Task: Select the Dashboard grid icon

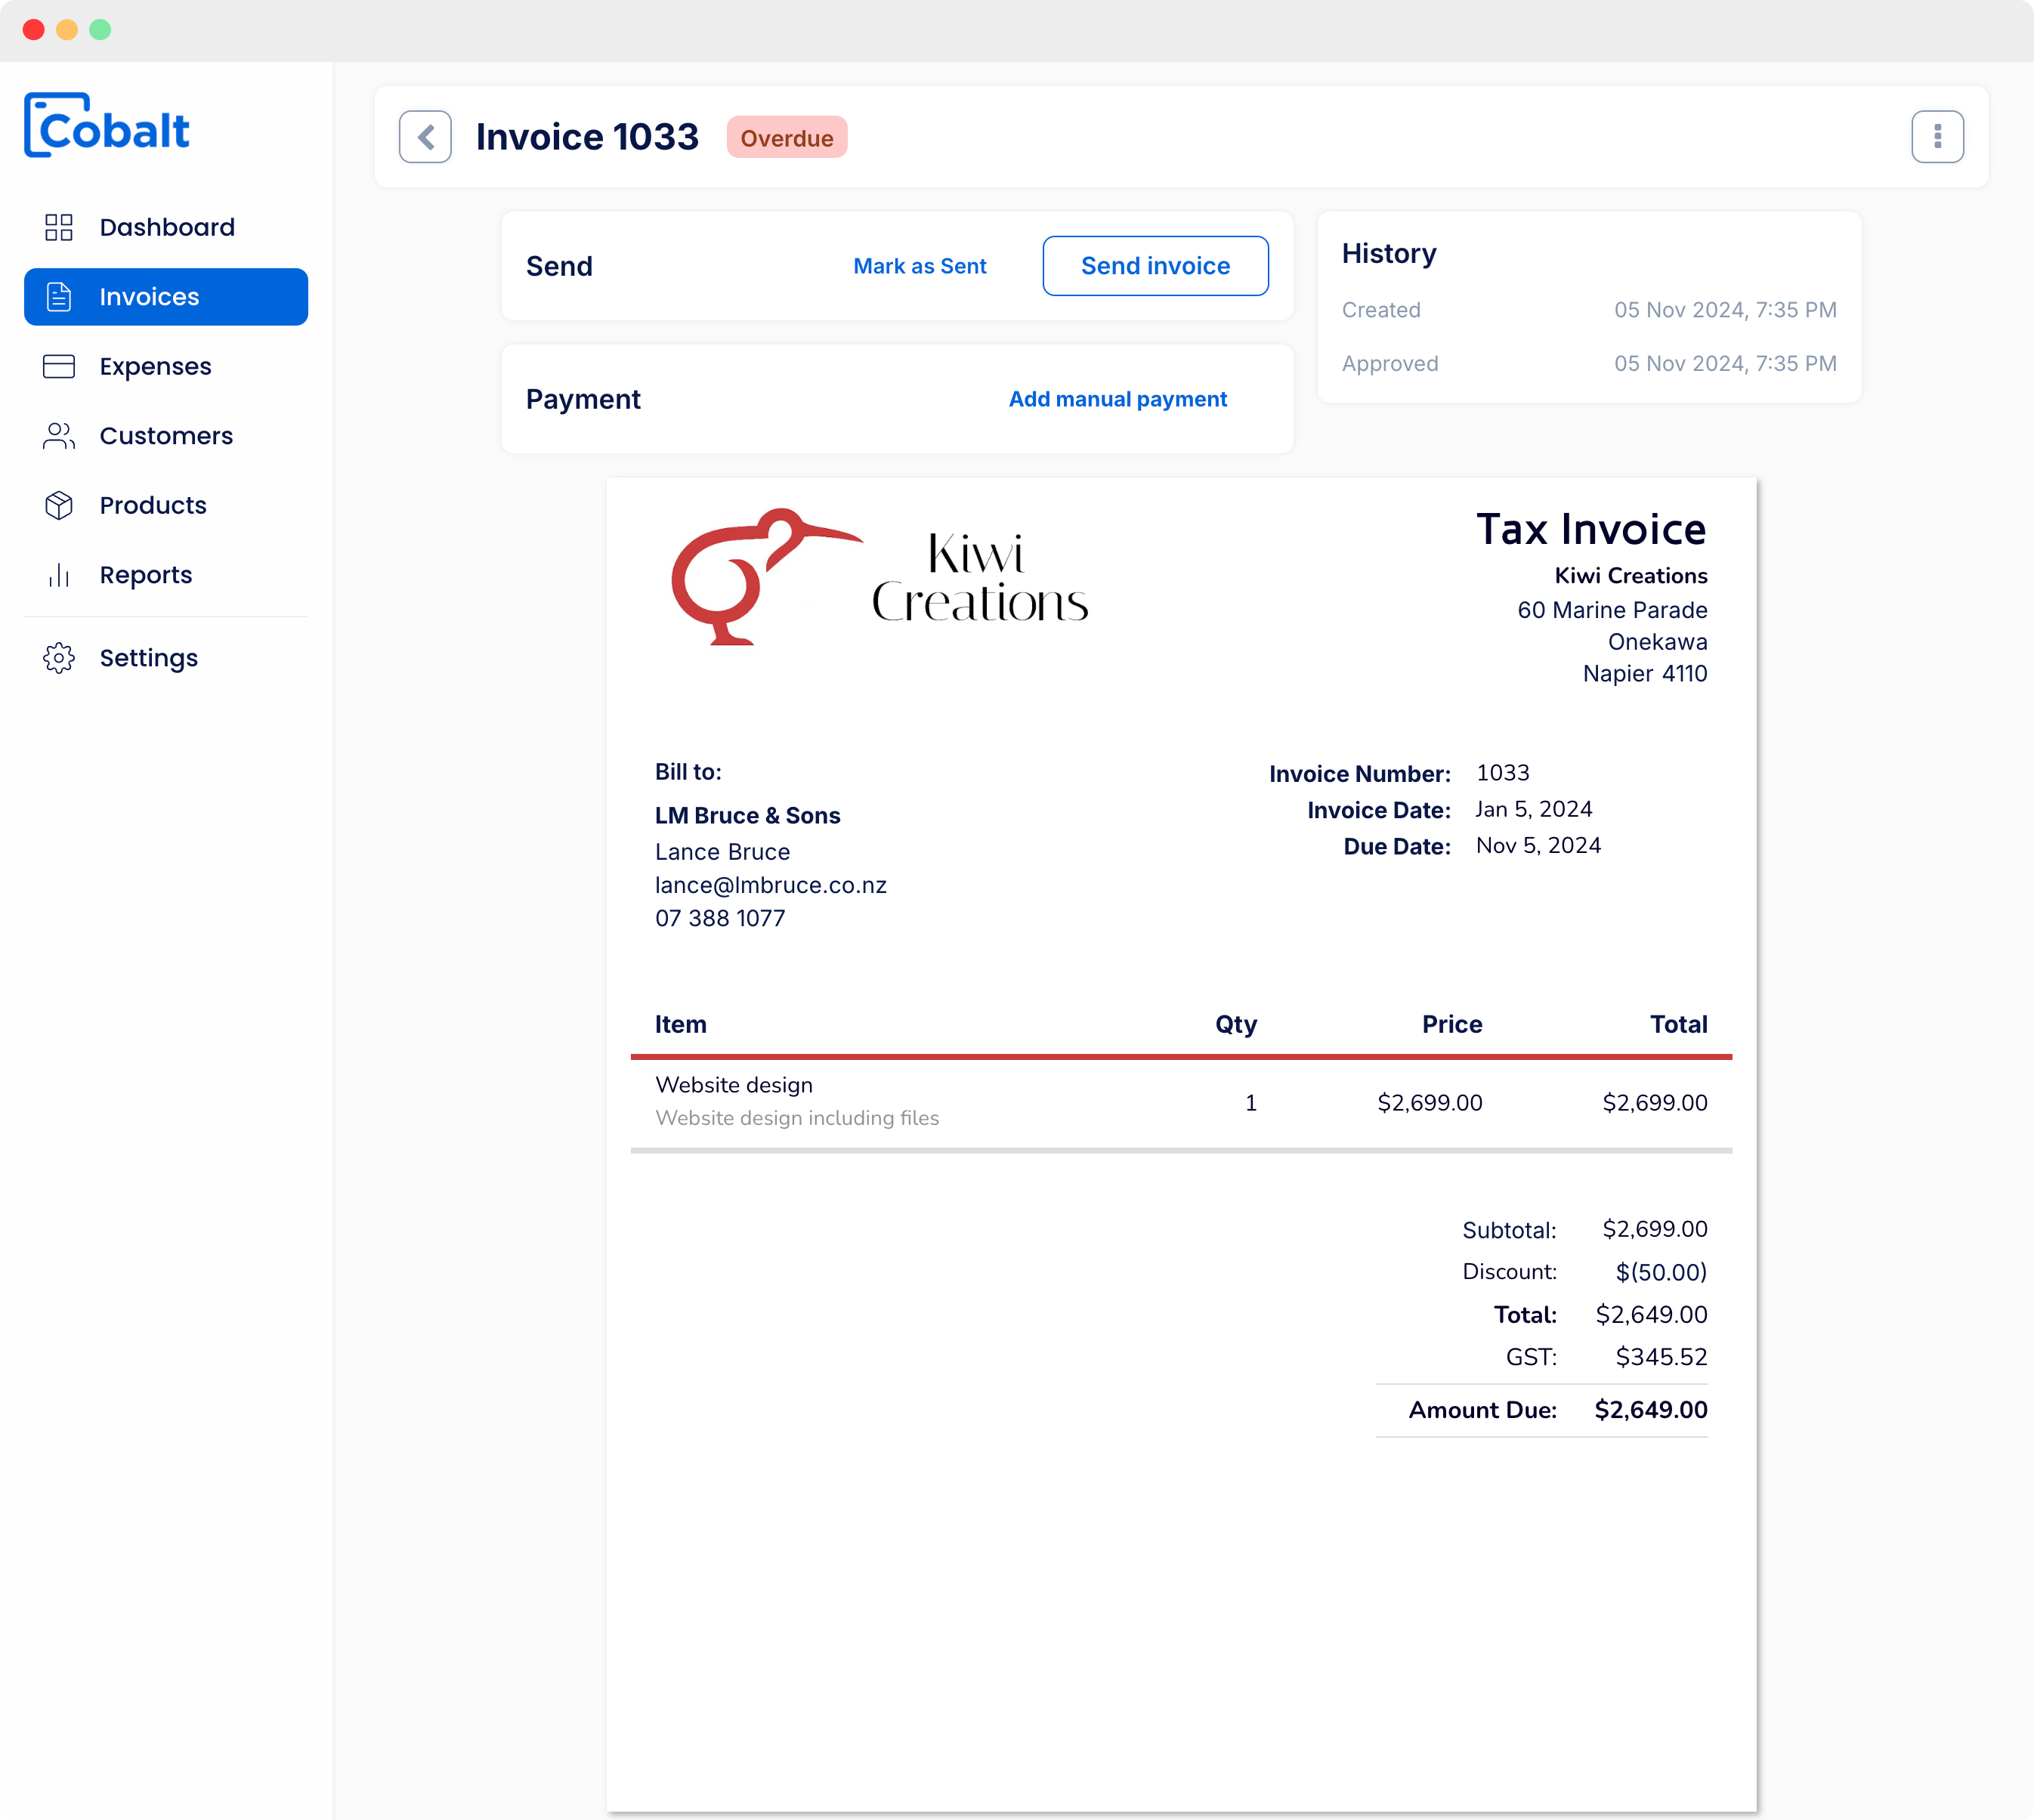Action: click(58, 227)
